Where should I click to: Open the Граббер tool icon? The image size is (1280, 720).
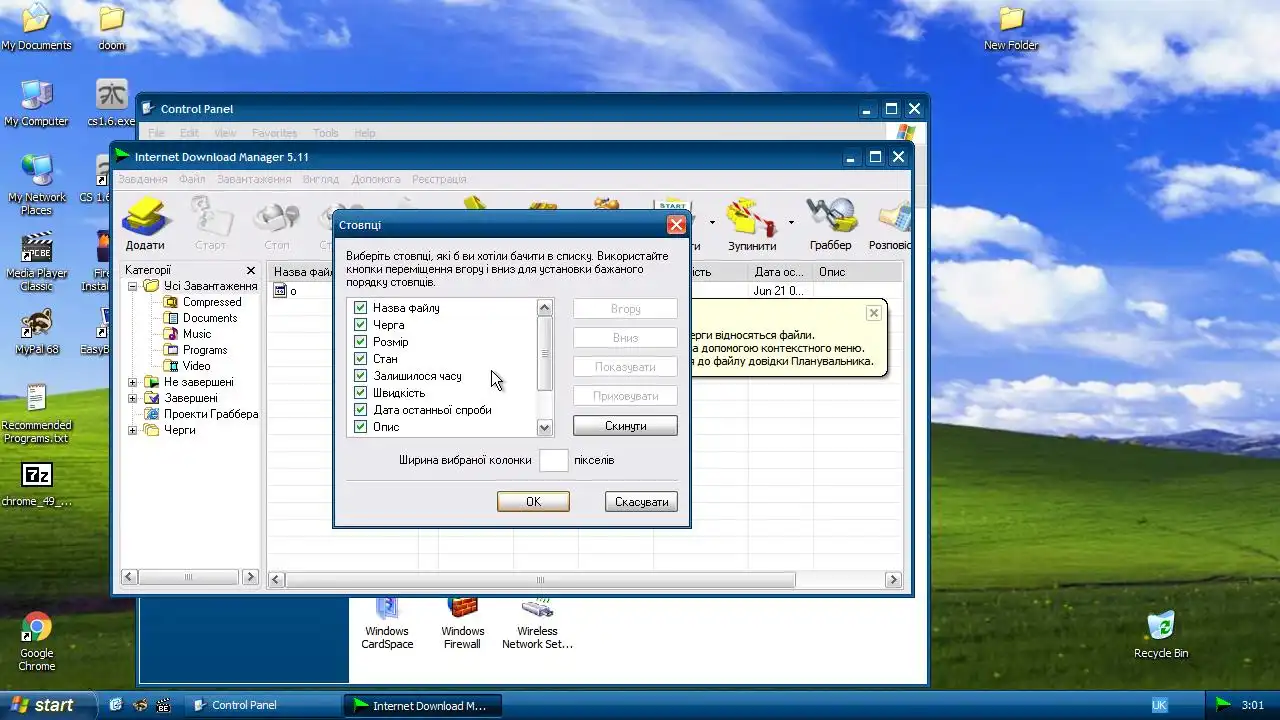(x=831, y=224)
